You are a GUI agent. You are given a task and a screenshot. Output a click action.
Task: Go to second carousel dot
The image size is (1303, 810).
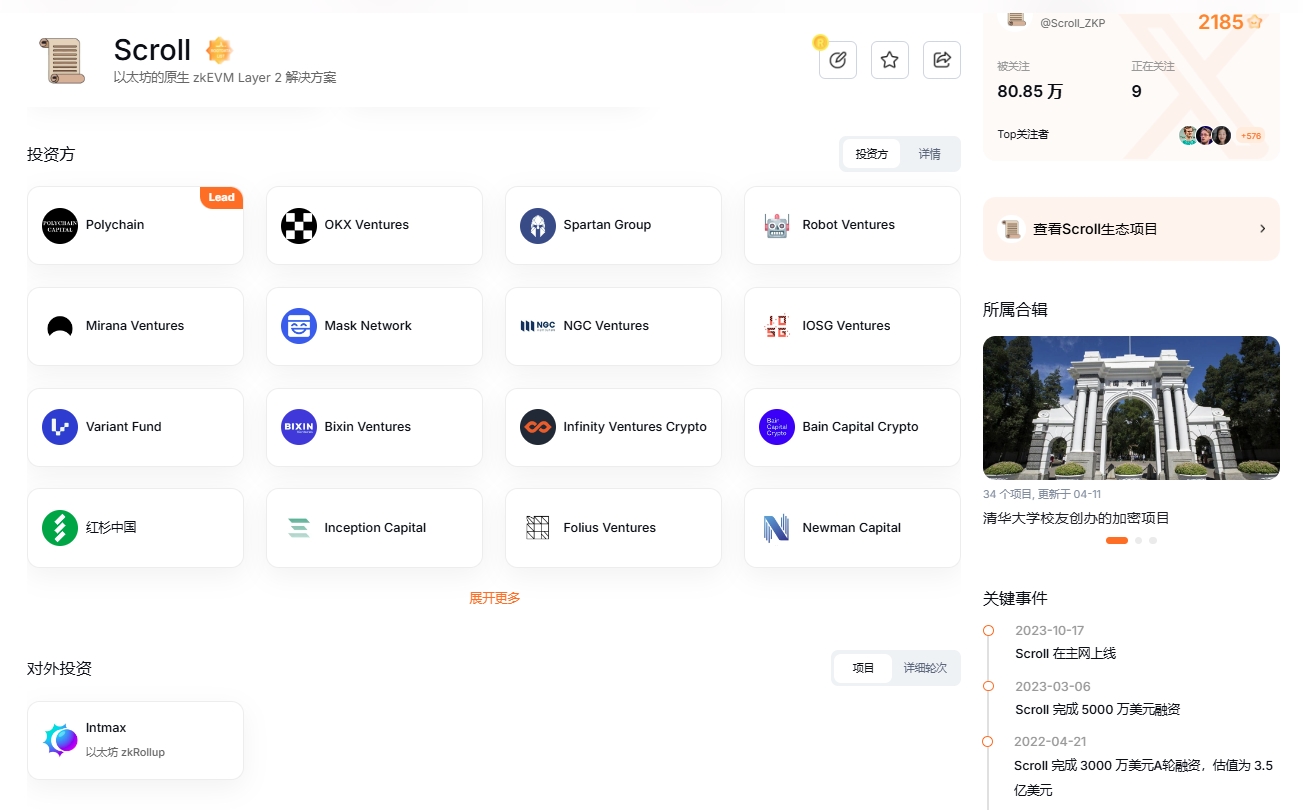pyautogui.click(x=1138, y=540)
